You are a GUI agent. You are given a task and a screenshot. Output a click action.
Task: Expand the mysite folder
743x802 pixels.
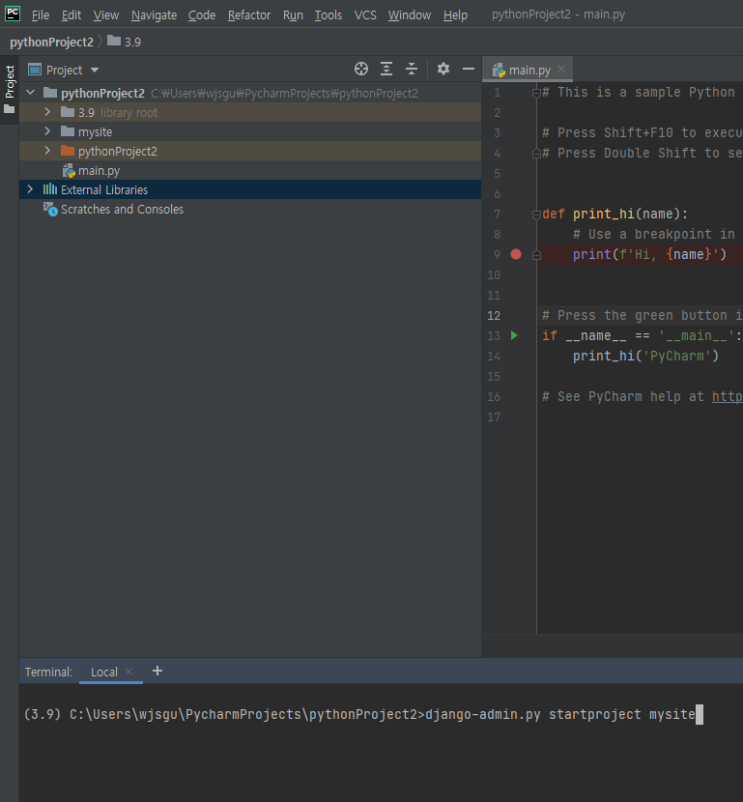click(48, 131)
